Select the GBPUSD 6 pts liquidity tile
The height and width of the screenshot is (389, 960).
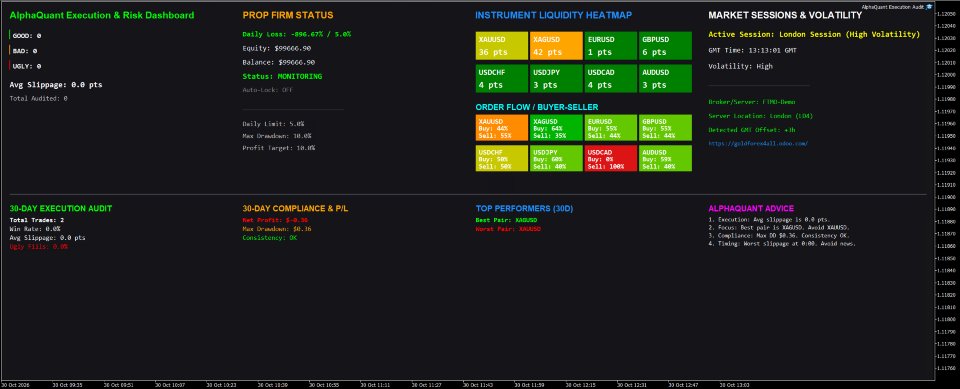click(x=665, y=46)
